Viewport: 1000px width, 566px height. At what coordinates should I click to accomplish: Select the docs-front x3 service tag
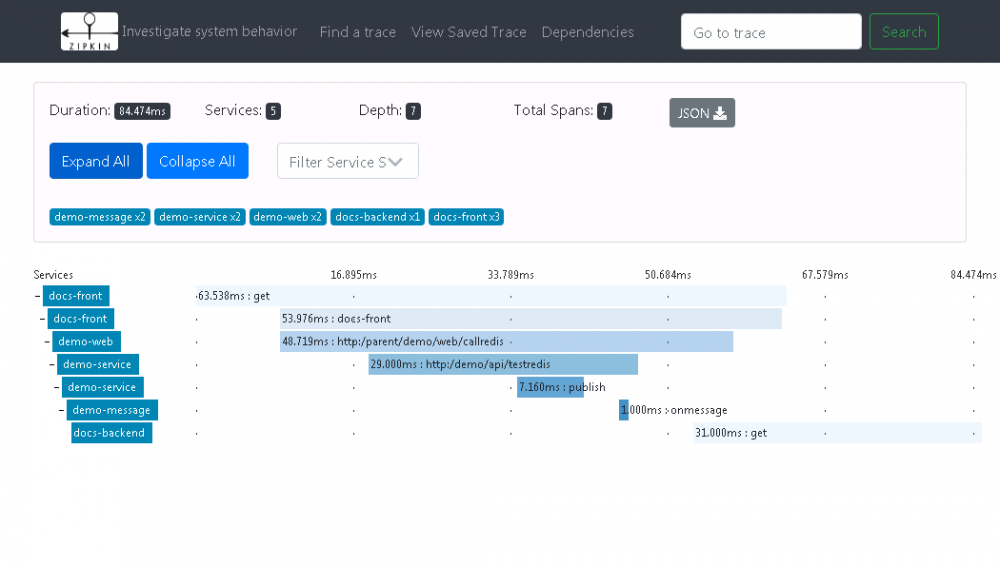coord(467,217)
